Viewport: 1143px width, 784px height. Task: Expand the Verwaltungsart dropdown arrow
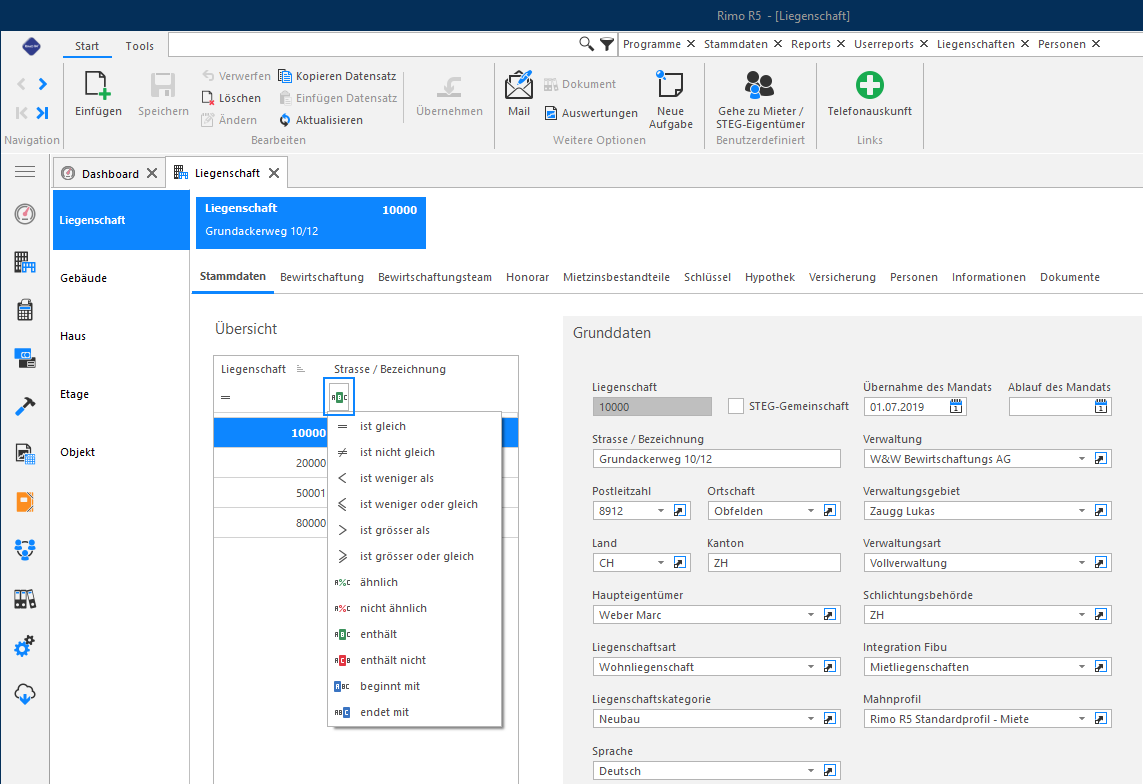coord(1082,562)
